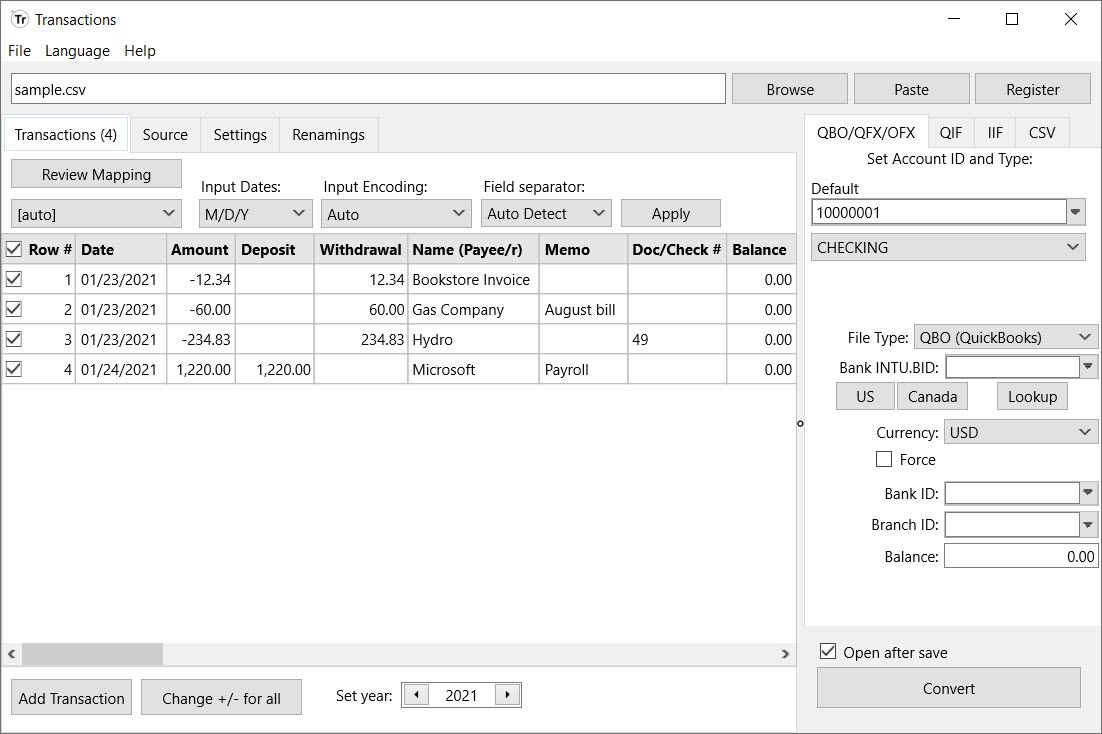Viewport: 1102px width, 734px height.
Task: Enable the Force currency checkbox
Action: click(x=884, y=460)
